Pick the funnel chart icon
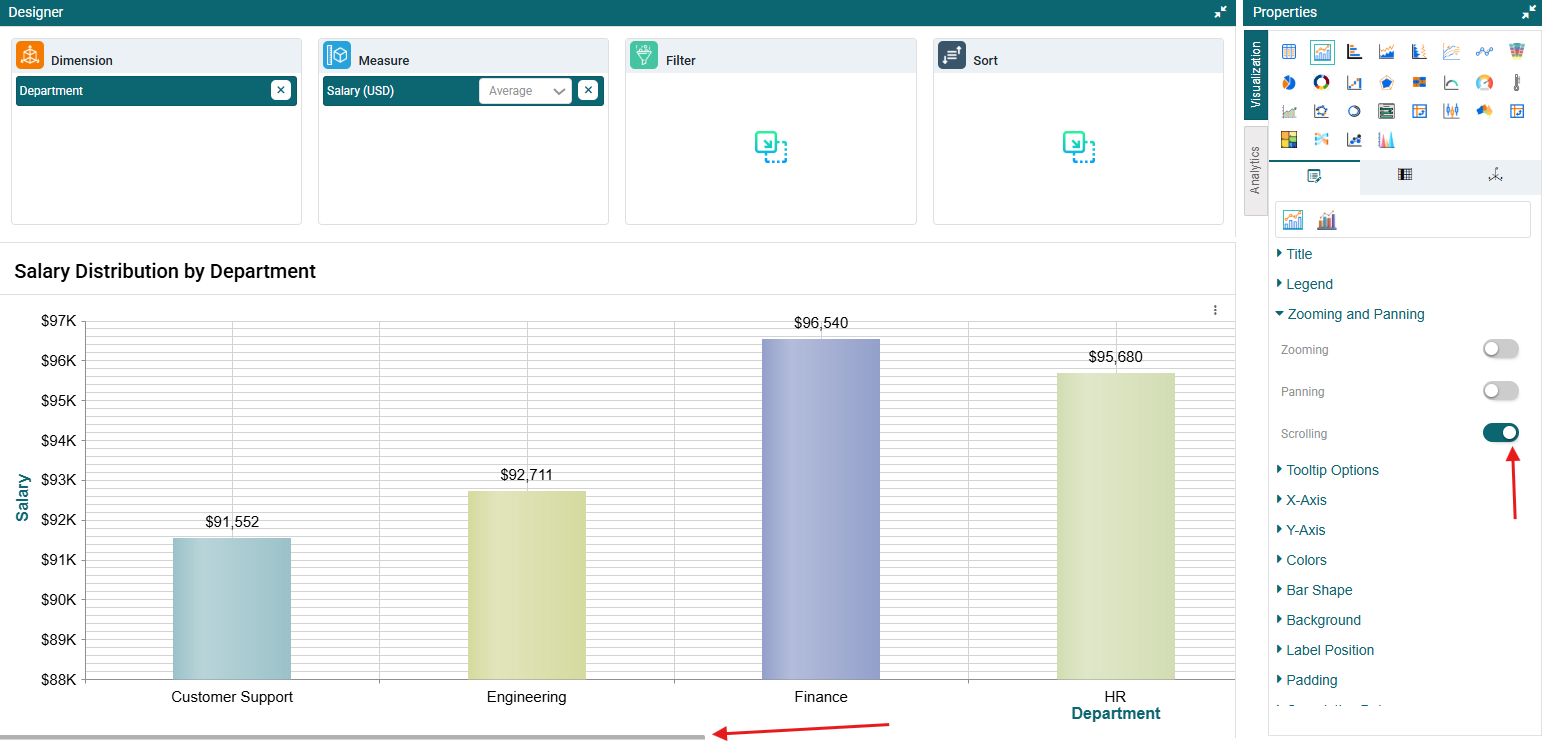The width and height of the screenshot is (1542, 742). (x=1516, y=52)
